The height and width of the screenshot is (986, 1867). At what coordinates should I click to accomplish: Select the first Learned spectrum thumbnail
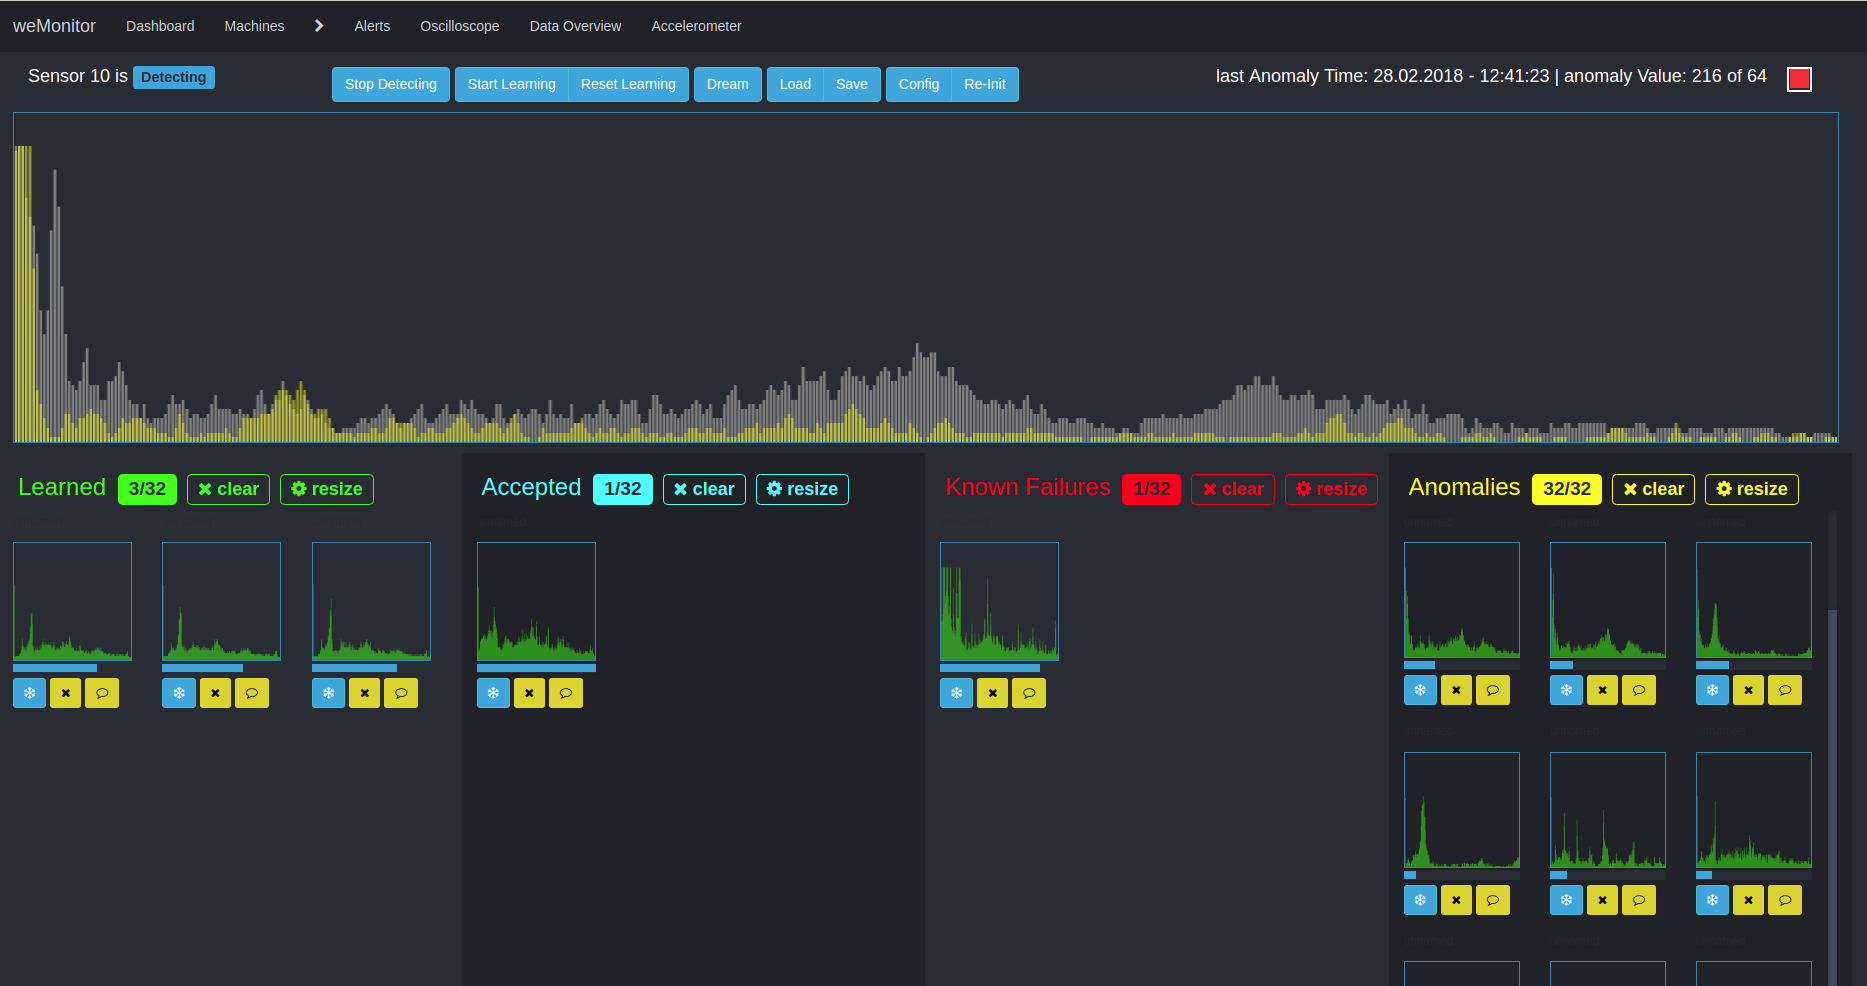(72, 601)
